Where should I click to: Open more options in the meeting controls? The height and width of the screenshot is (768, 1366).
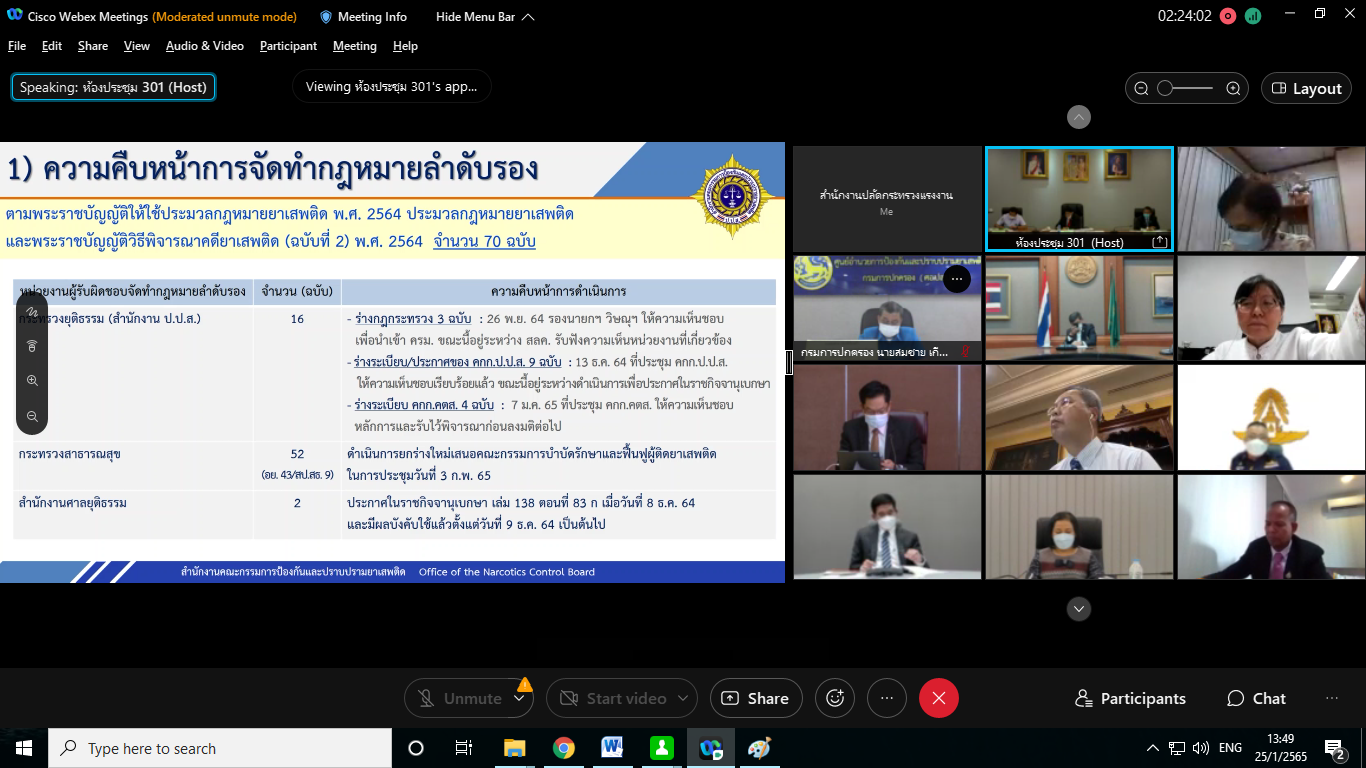(x=886, y=698)
